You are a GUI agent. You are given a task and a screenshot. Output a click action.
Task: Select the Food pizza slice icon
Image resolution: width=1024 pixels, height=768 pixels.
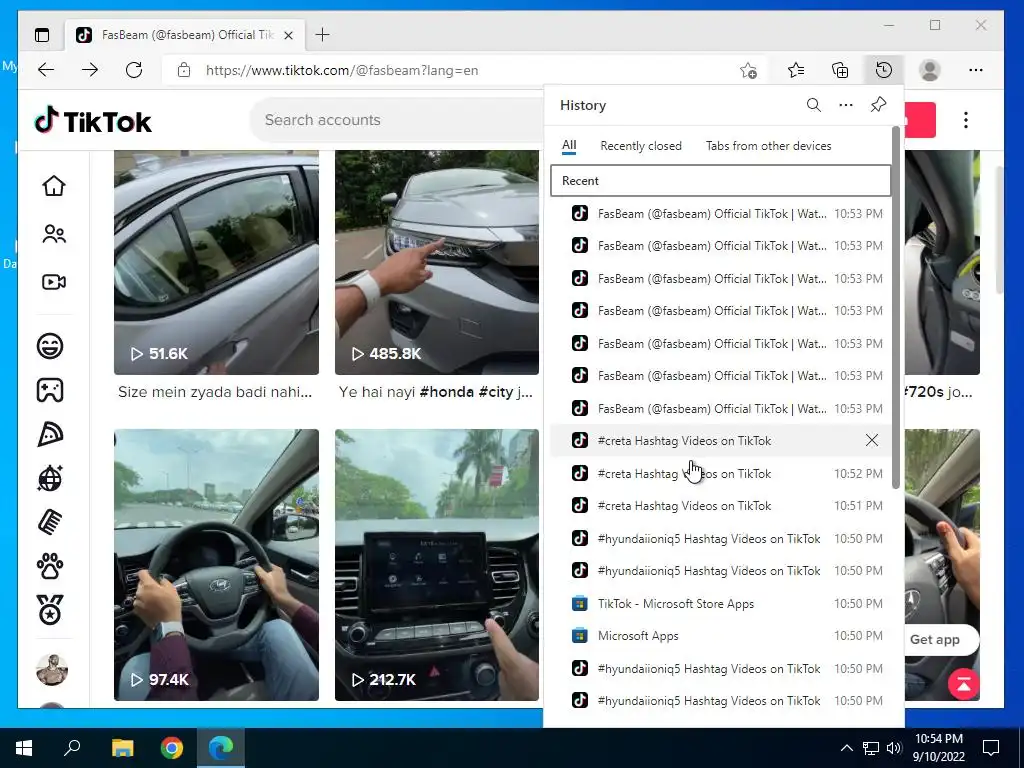pyautogui.click(x=50, y=434)
